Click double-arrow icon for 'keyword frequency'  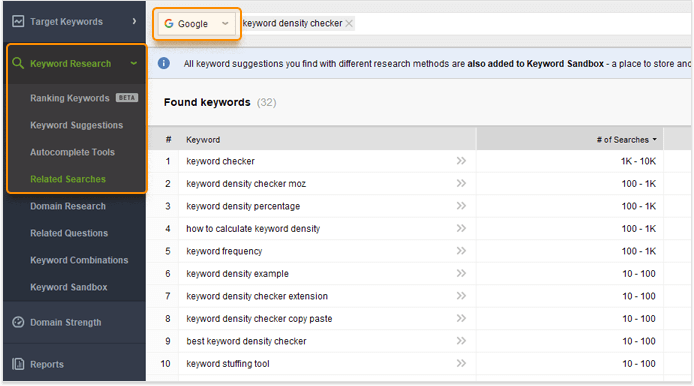pos(461,251)
